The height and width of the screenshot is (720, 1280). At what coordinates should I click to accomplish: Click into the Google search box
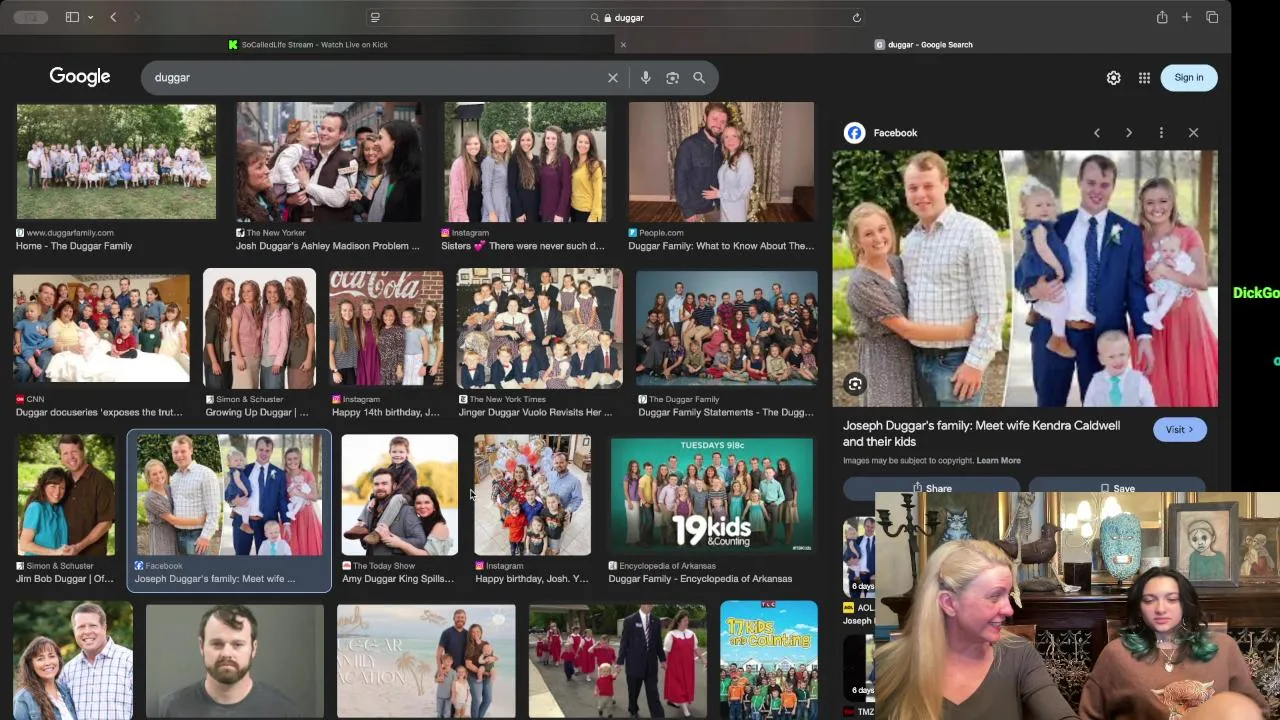point(375,77)
